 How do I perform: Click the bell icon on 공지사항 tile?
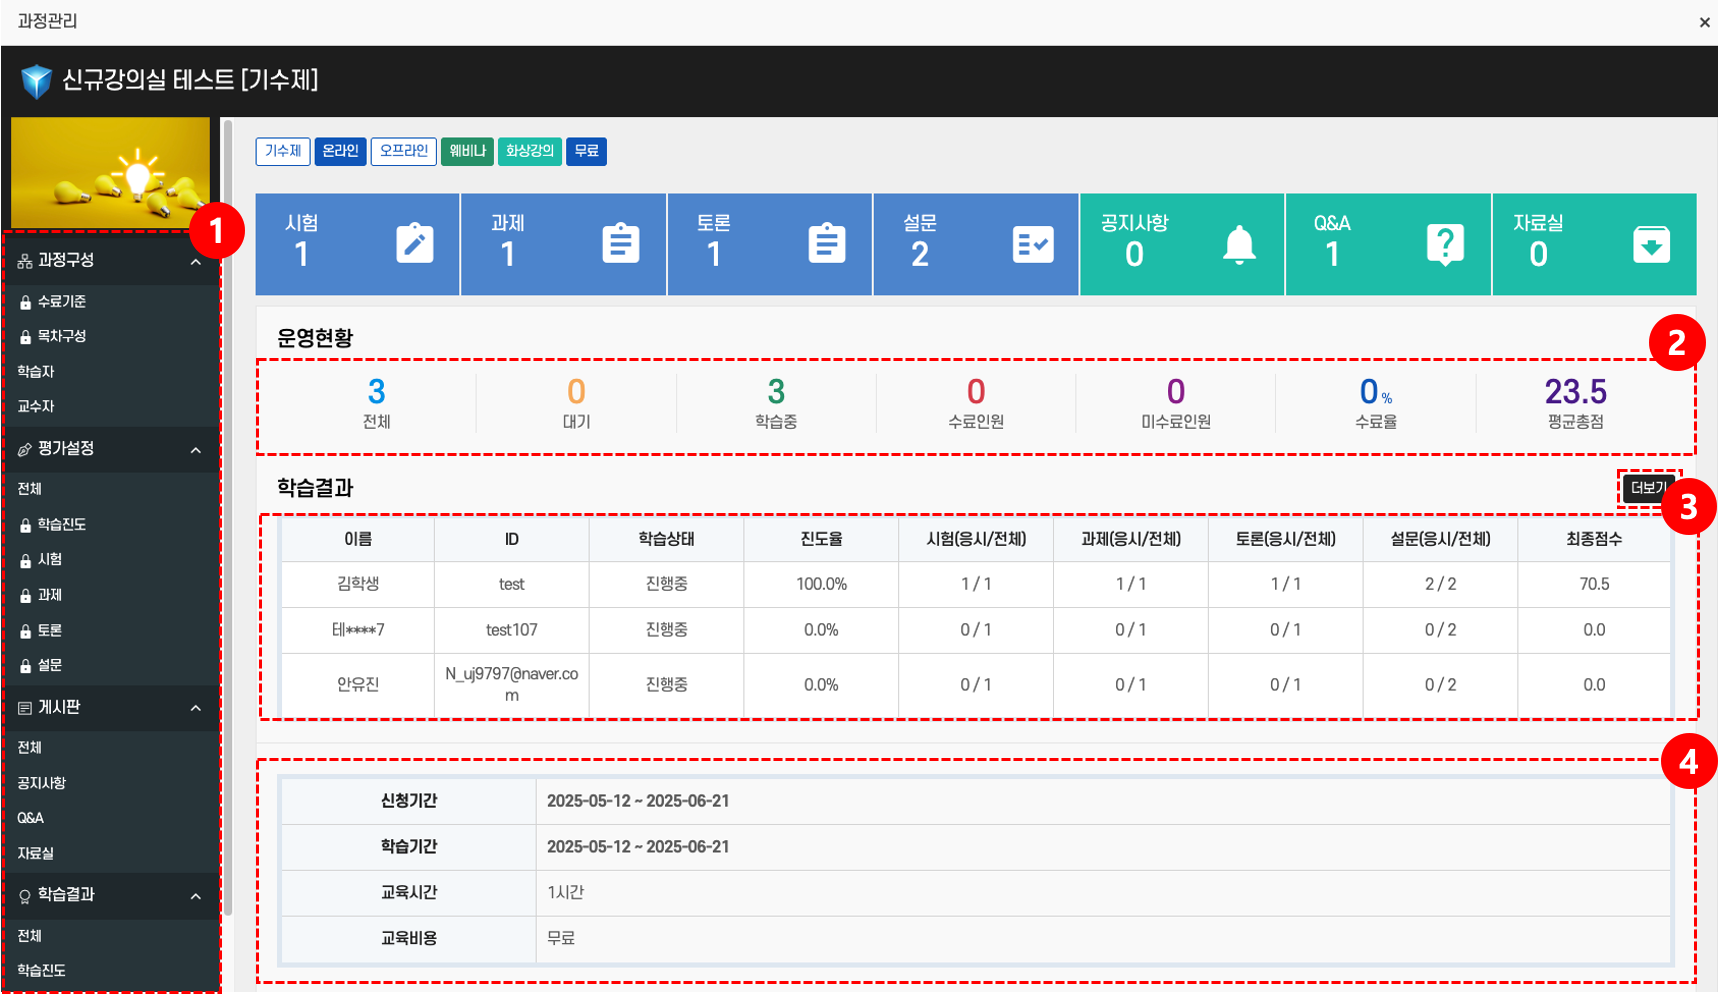(1239, 244)
